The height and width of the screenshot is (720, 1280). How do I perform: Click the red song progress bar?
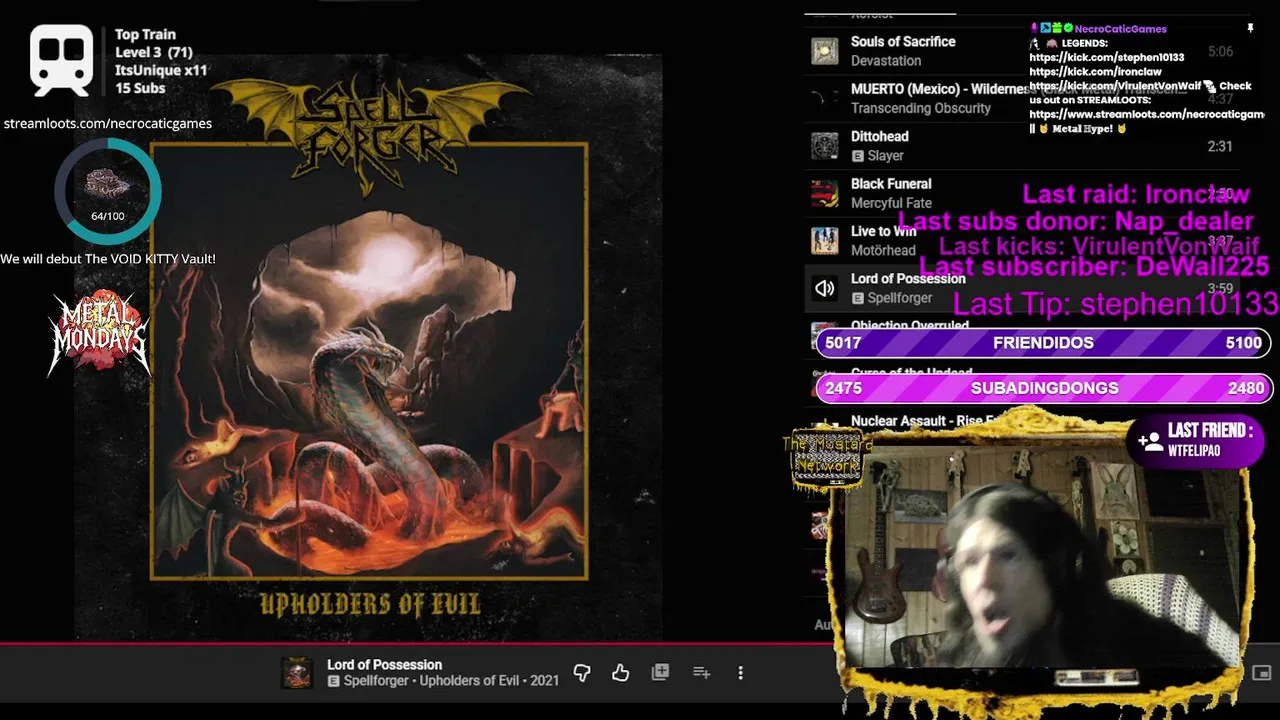[x=420, y=643]
